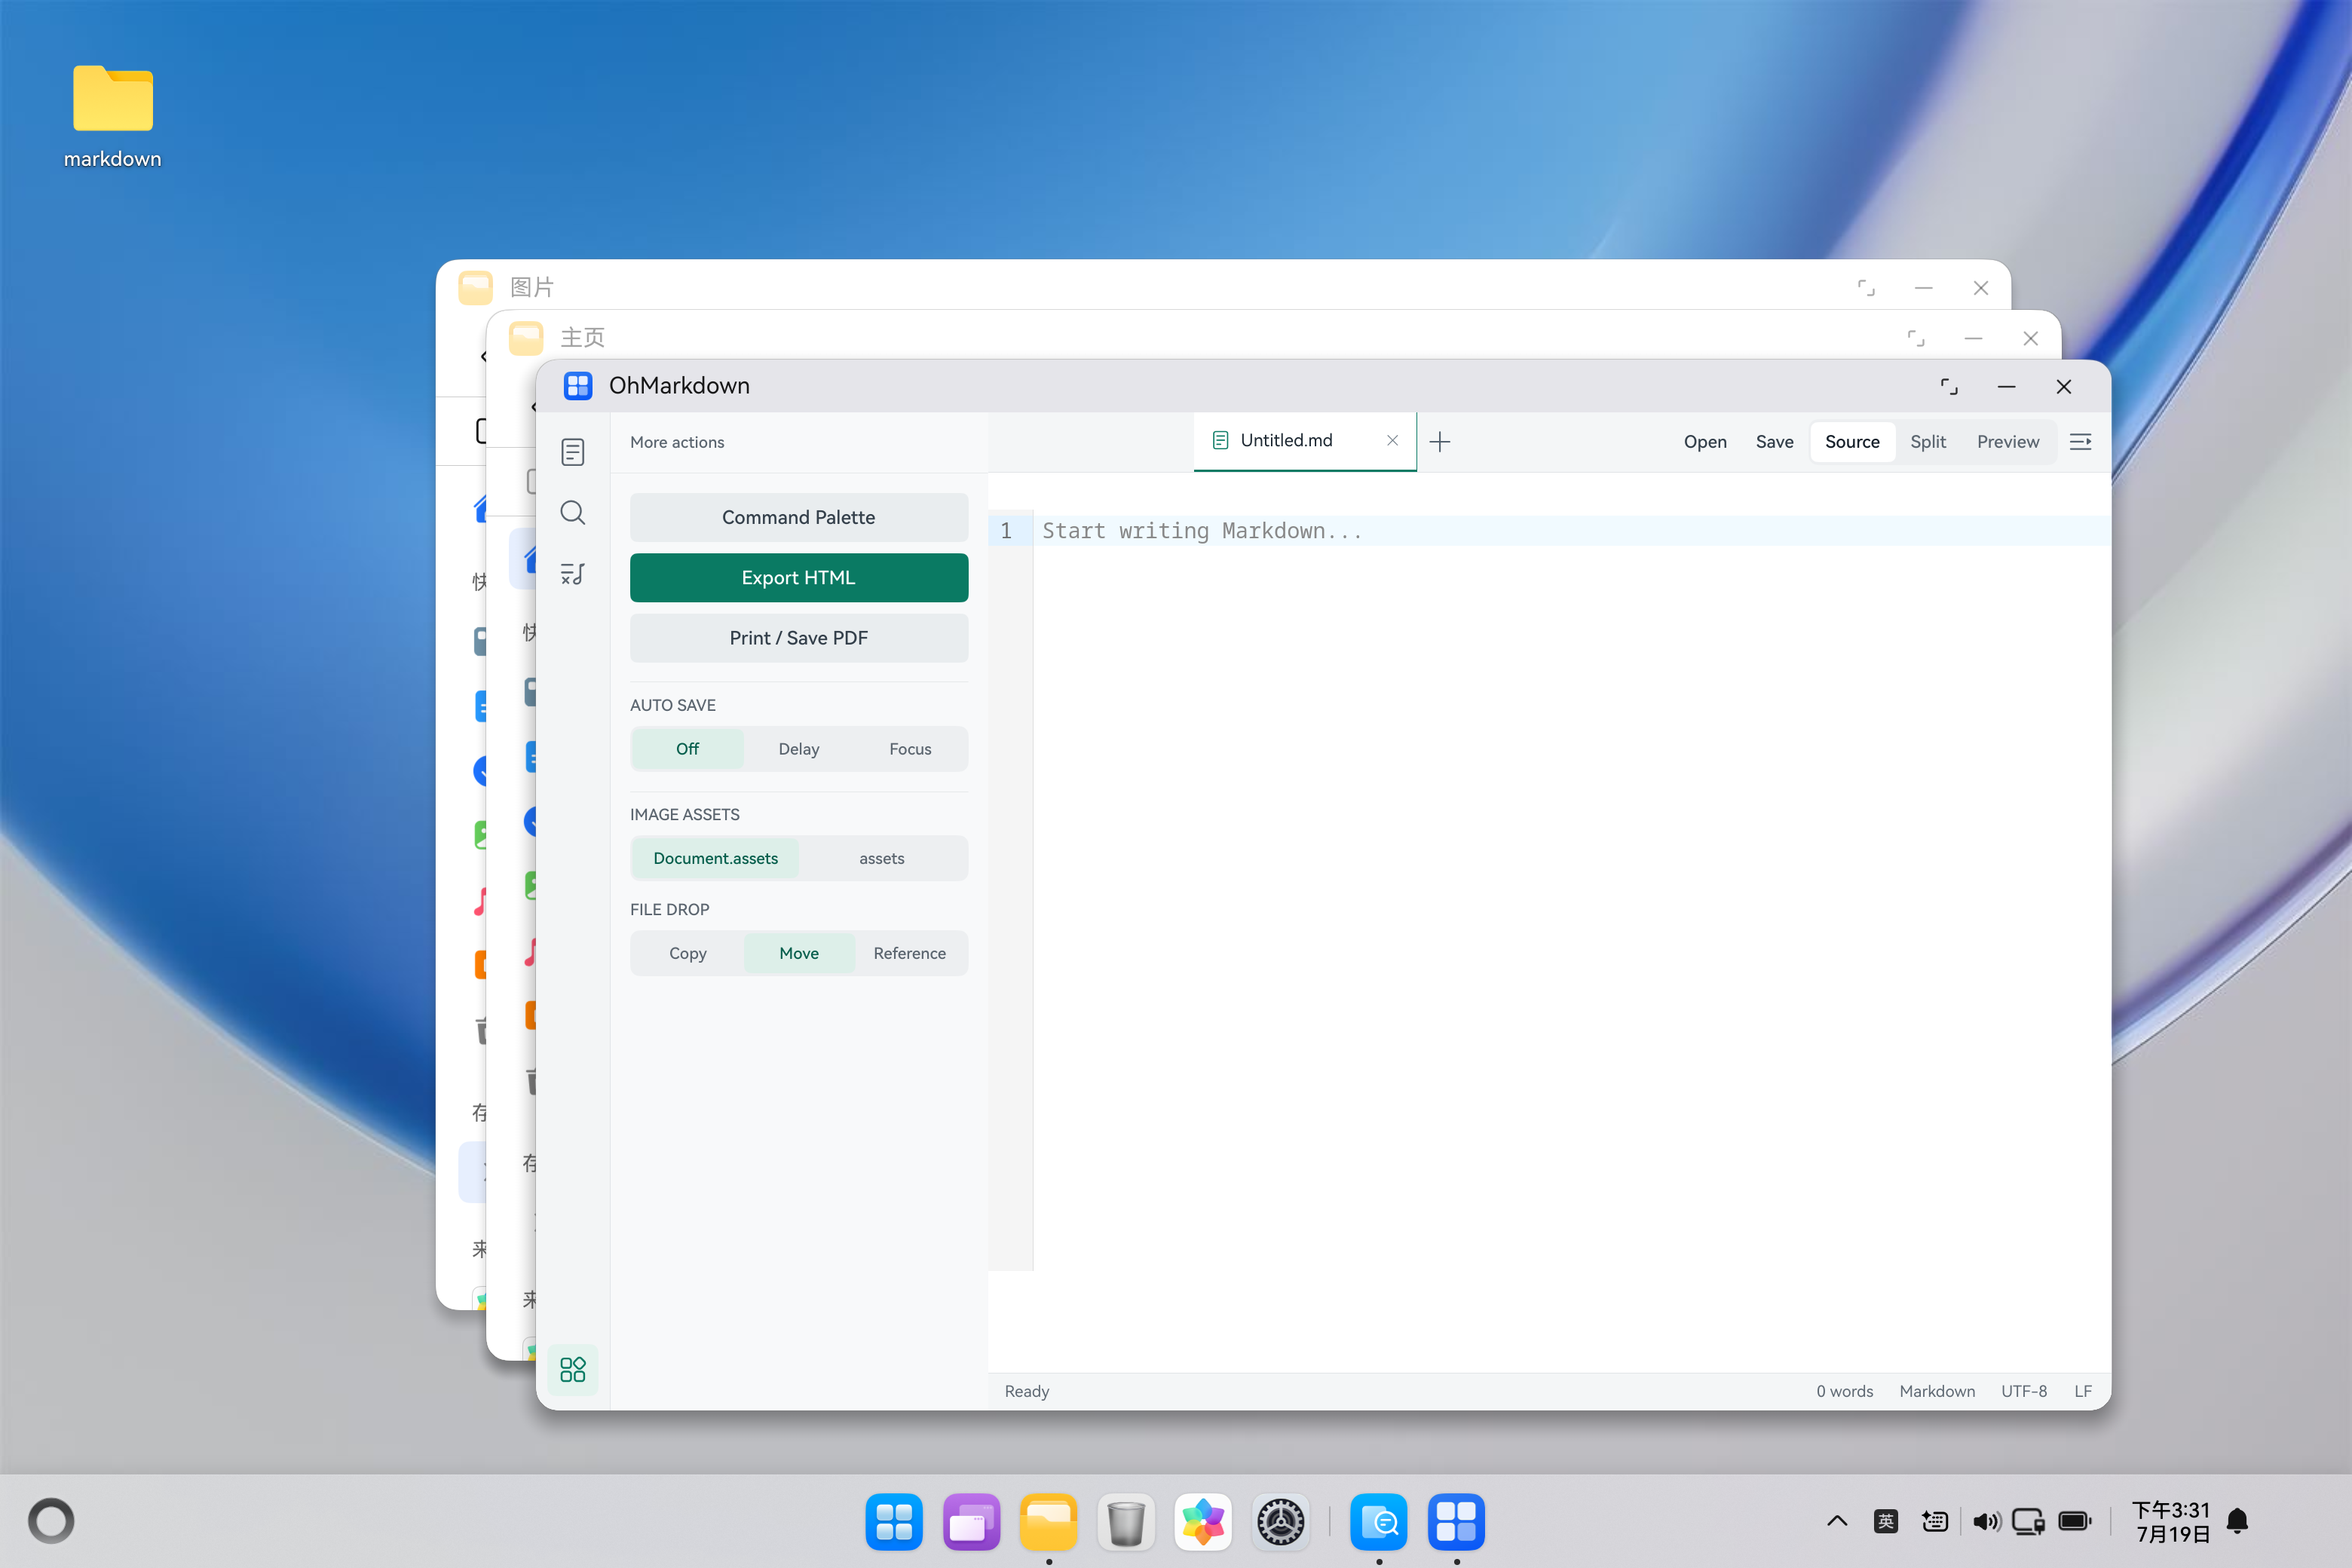
Task: Click the UTF-8 encoding status entry
Action: pos(2024,1391)
